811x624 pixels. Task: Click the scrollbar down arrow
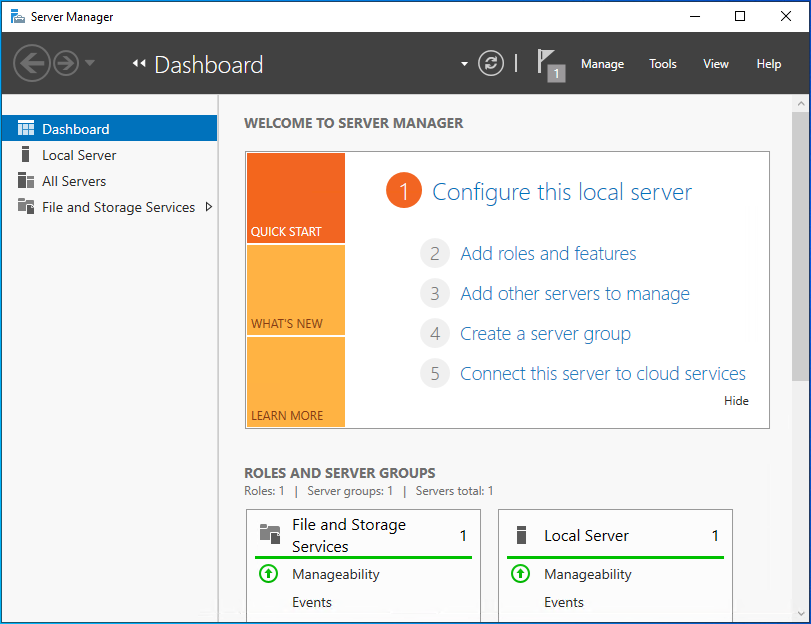coord(801,614)
